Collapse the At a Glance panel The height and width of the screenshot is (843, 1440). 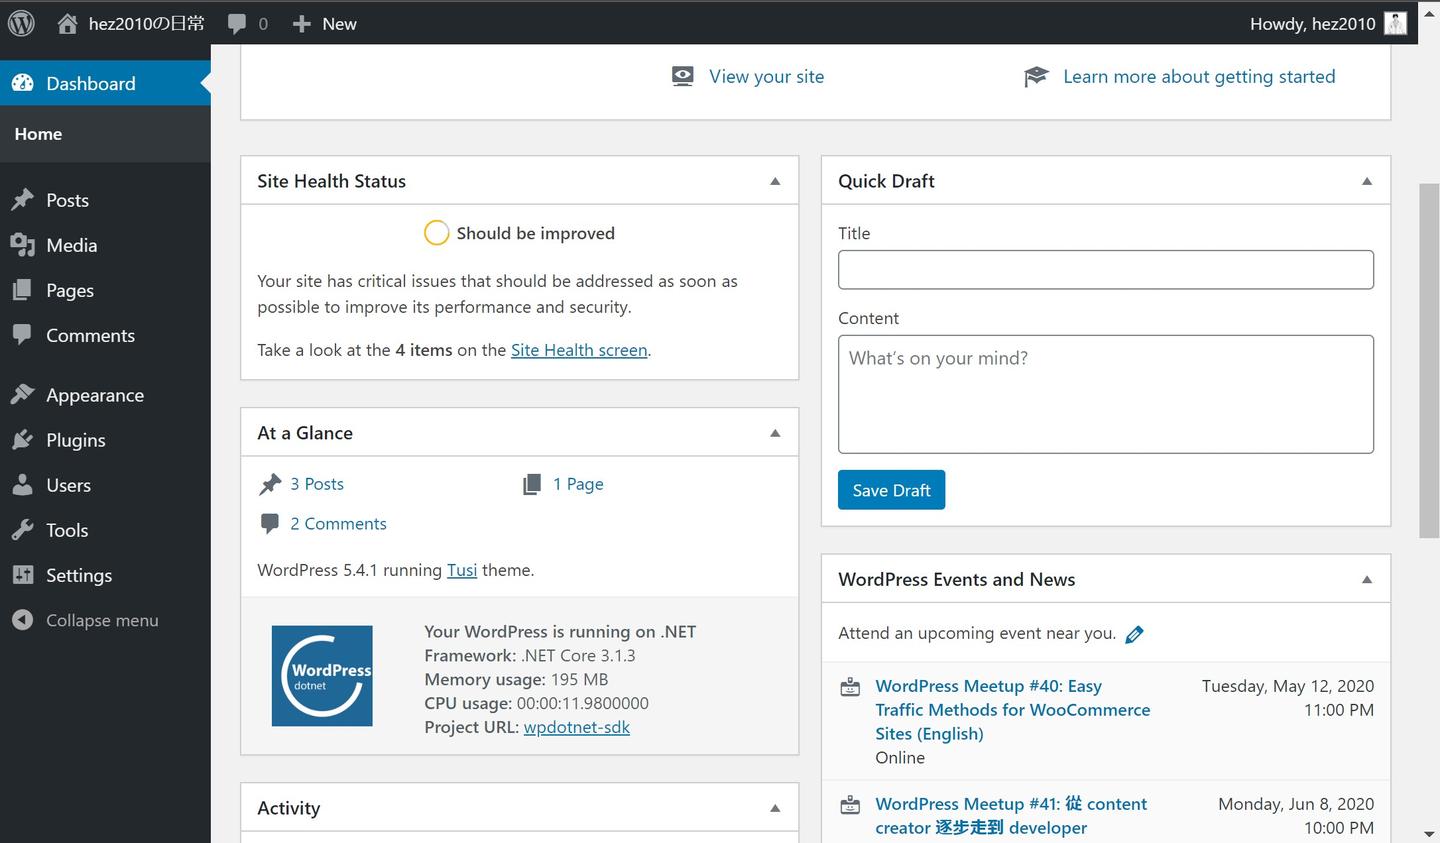[775, 433]
